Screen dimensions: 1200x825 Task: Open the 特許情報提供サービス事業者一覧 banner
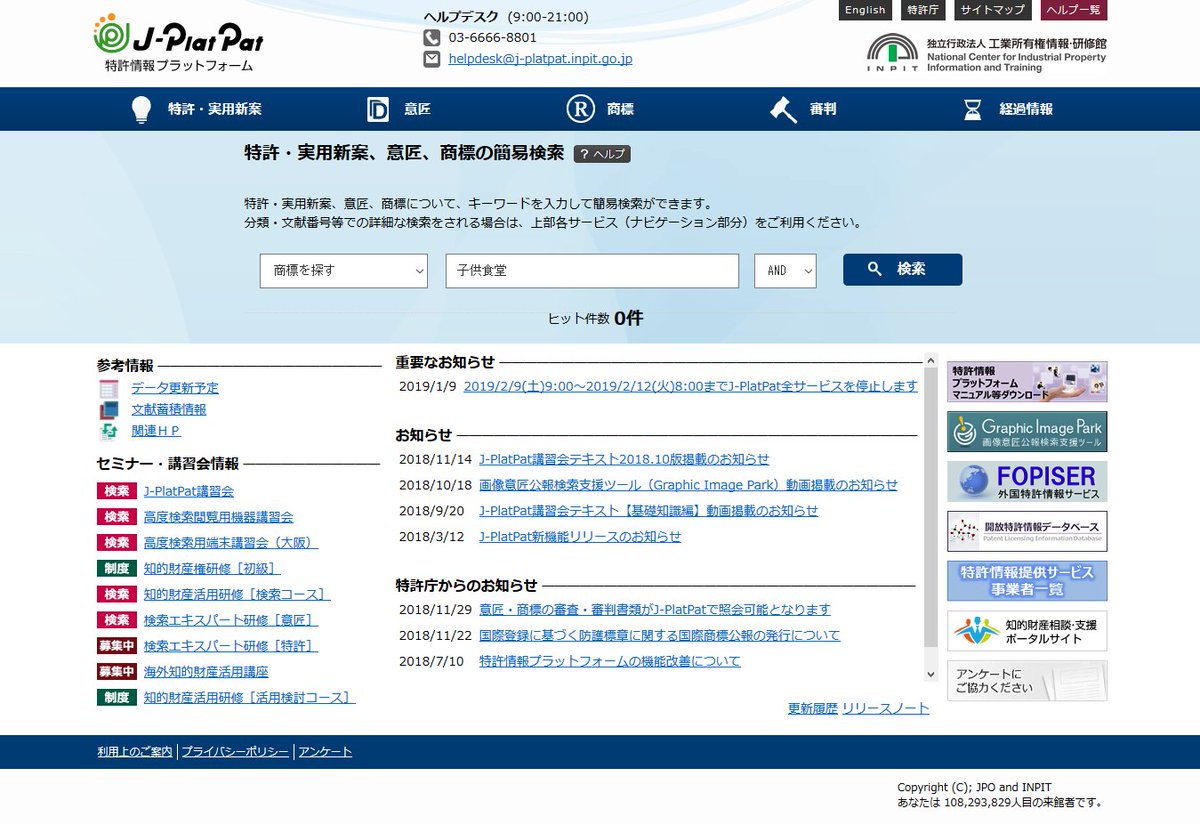click(1027, 581)
